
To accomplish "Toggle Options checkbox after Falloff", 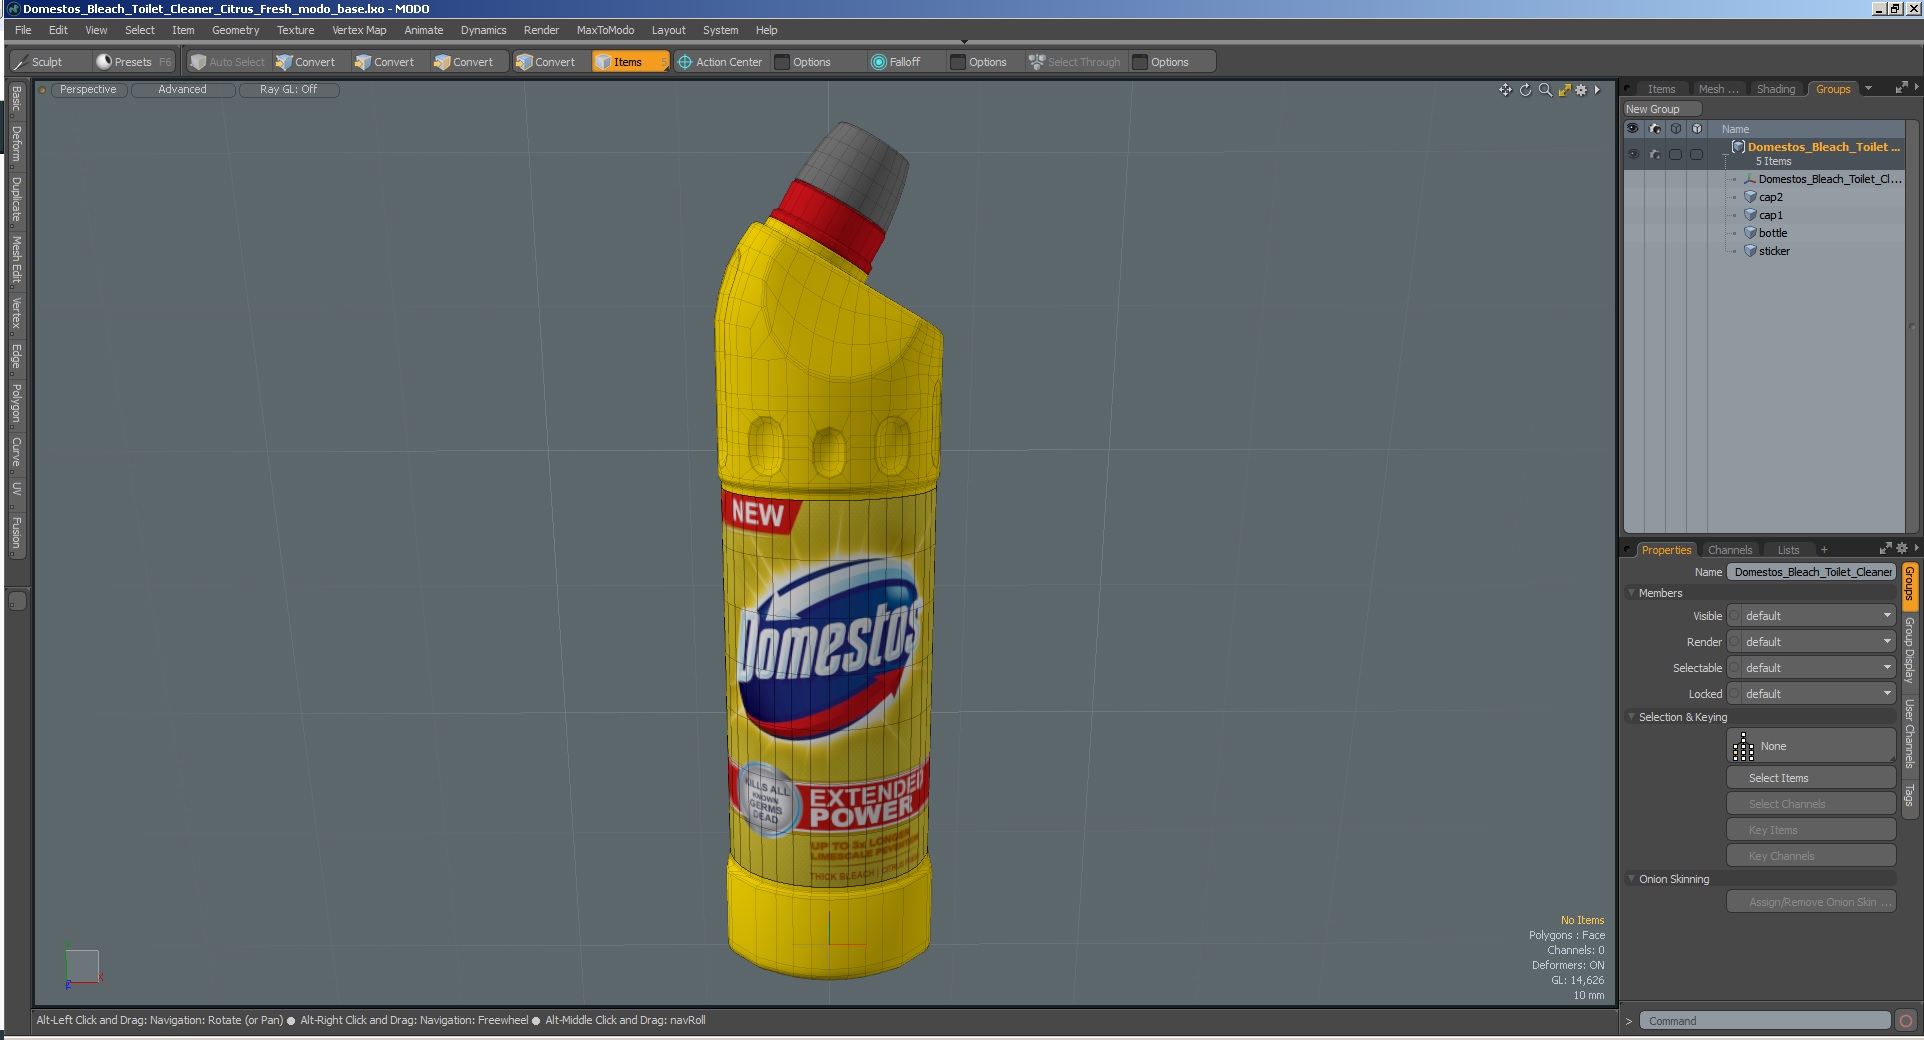I will [958, 62].
